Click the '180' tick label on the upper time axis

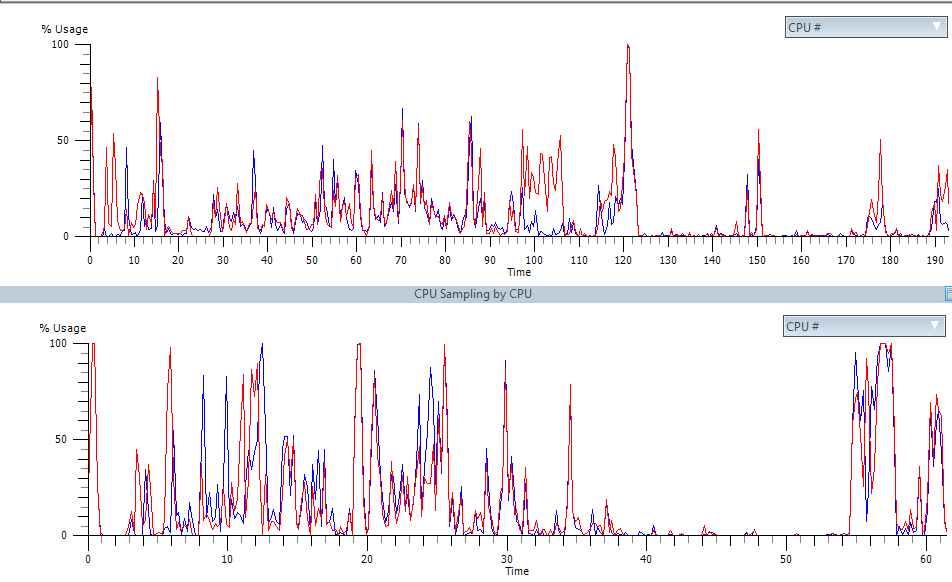tap(890, 260)
